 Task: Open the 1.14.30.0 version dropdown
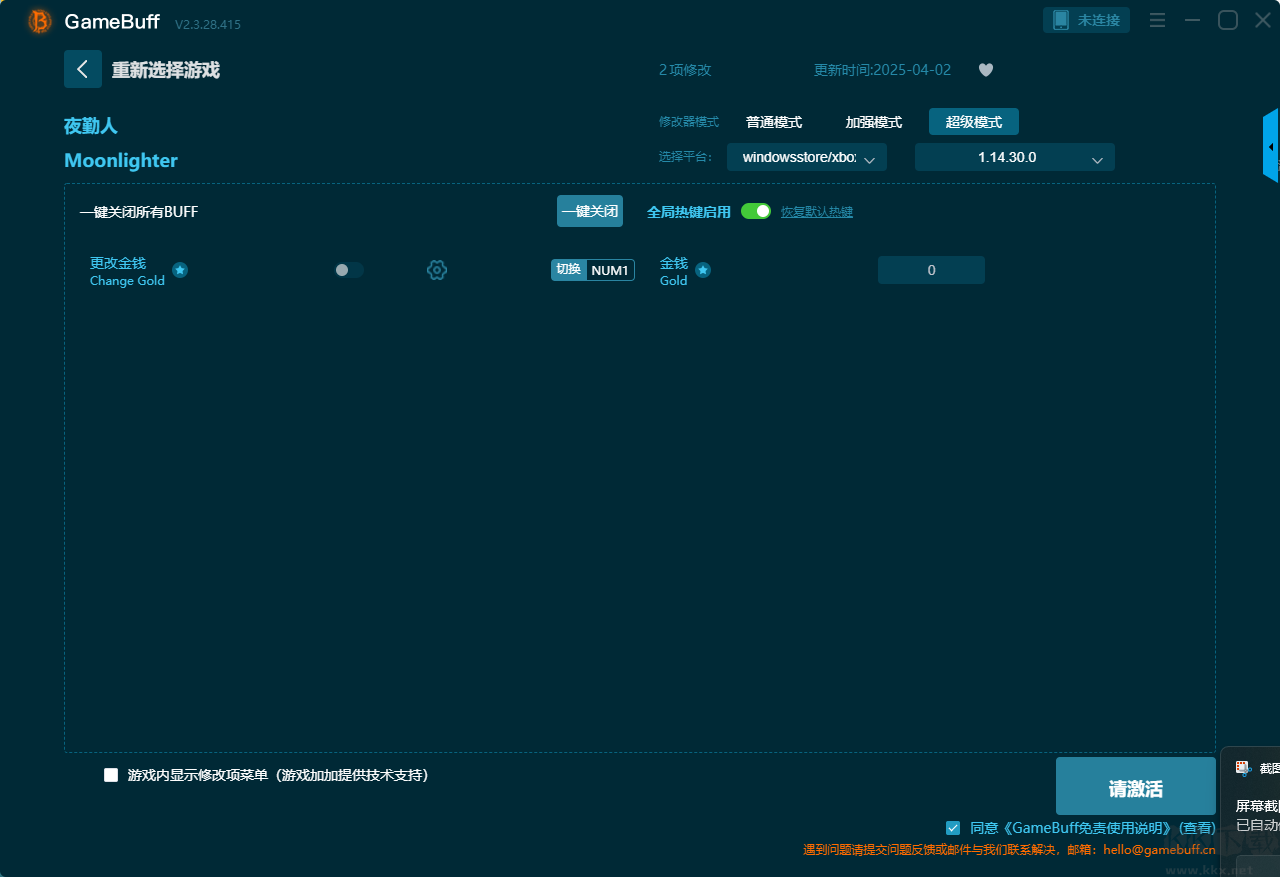1015,157
